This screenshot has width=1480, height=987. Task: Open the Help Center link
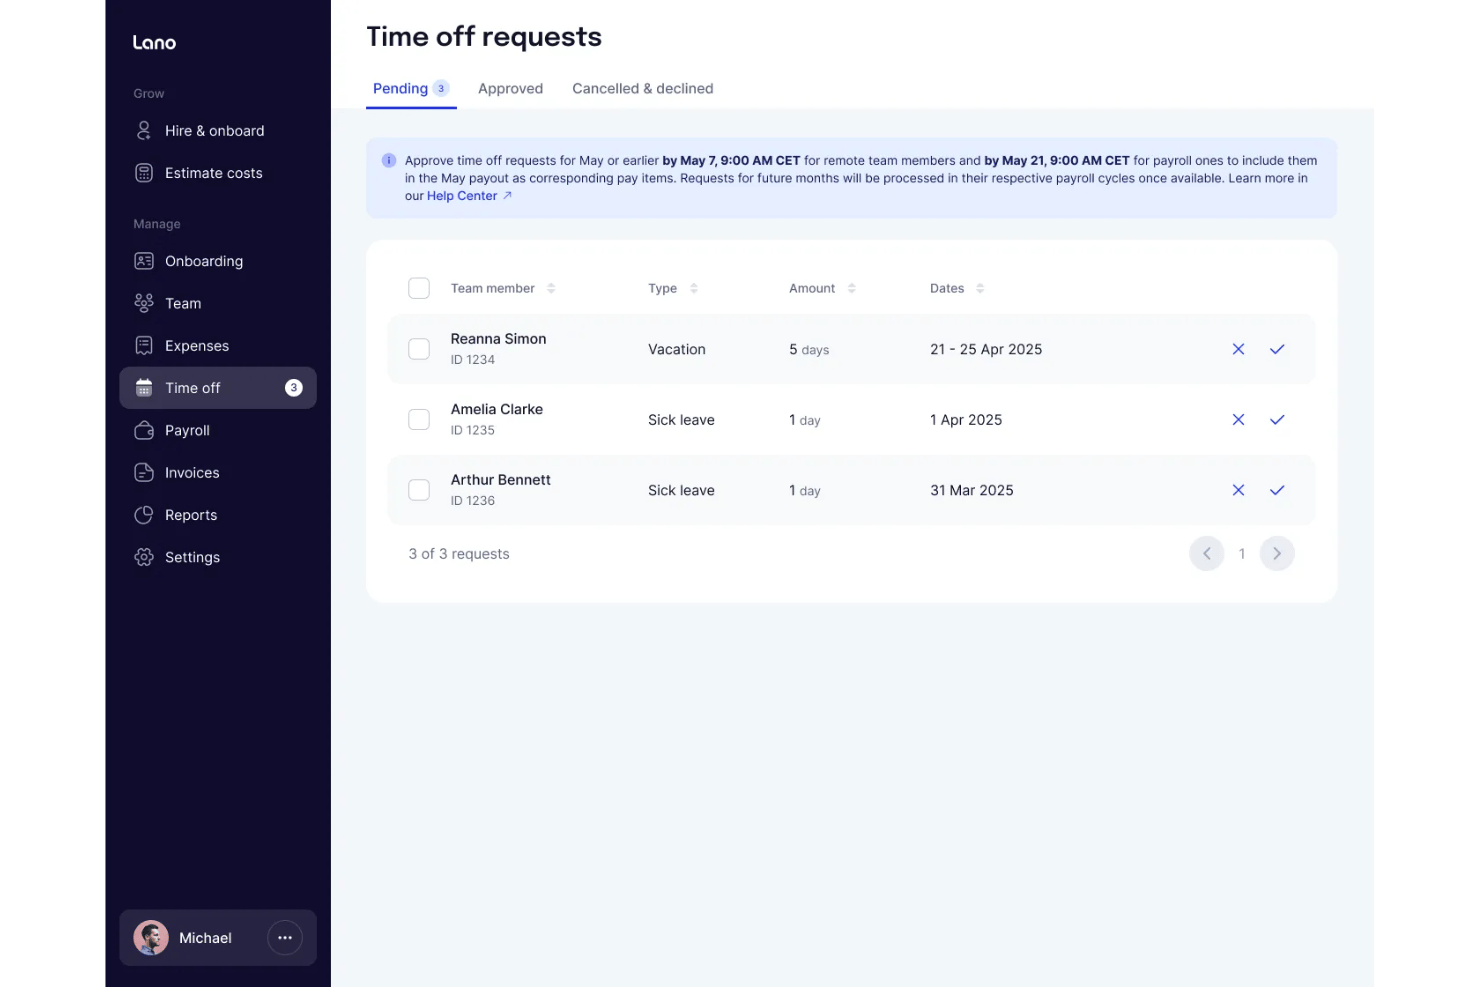[x=462, y=196]
